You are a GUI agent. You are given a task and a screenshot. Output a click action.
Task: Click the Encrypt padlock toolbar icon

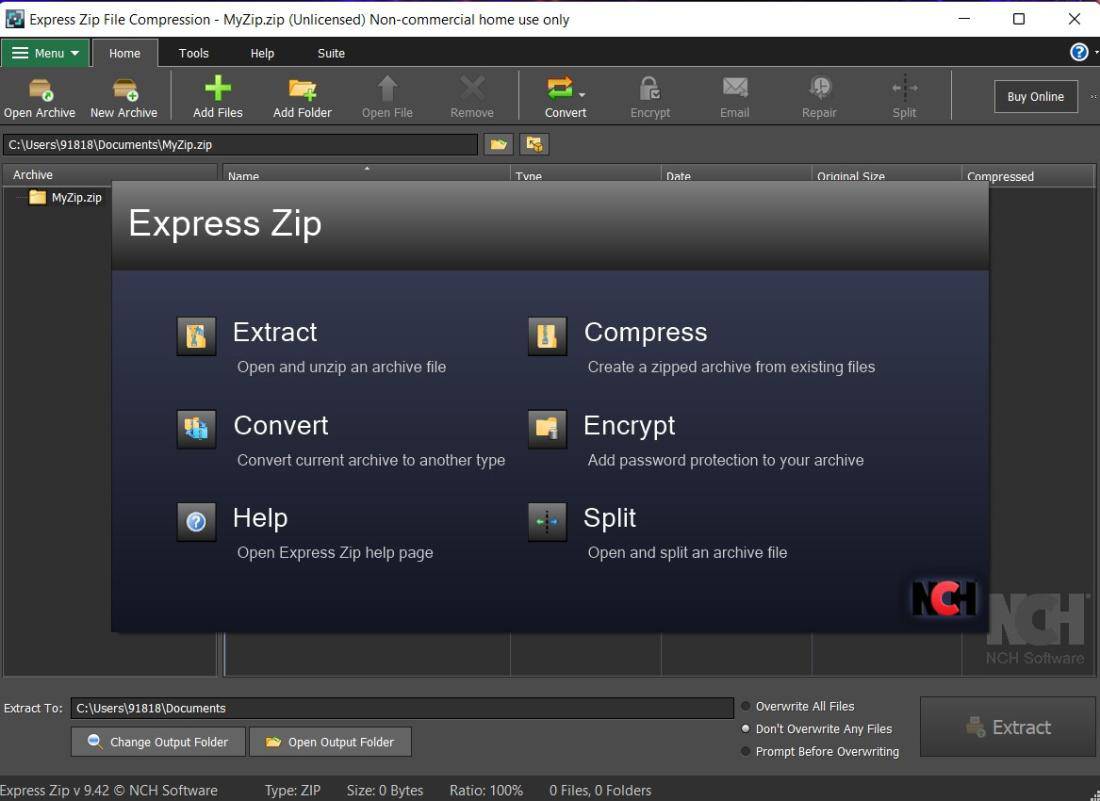[650, 89]
